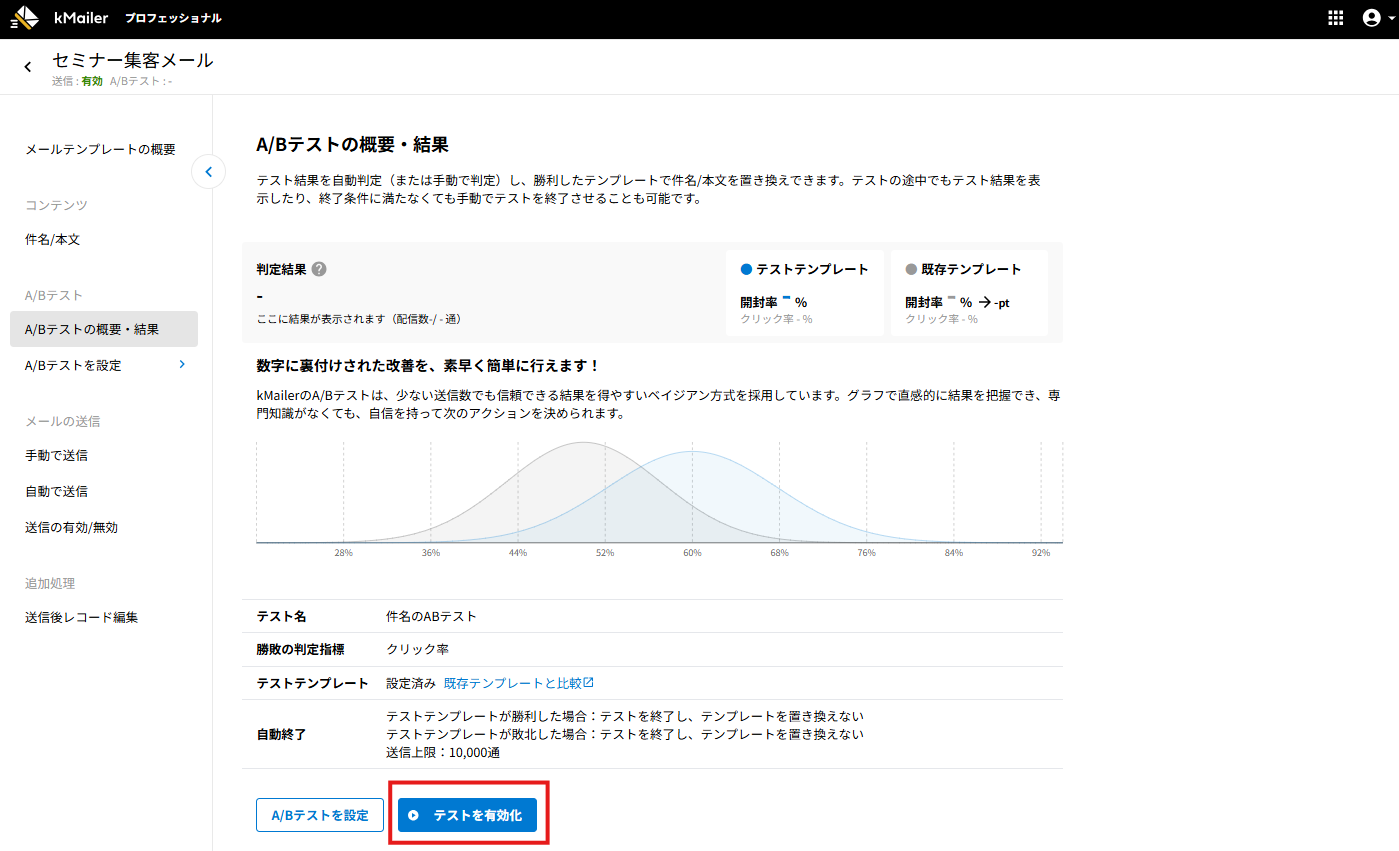1399x851 pixels.
Task: Expand the A/Bテストを設定 chevron
Action: click(181, 365)
